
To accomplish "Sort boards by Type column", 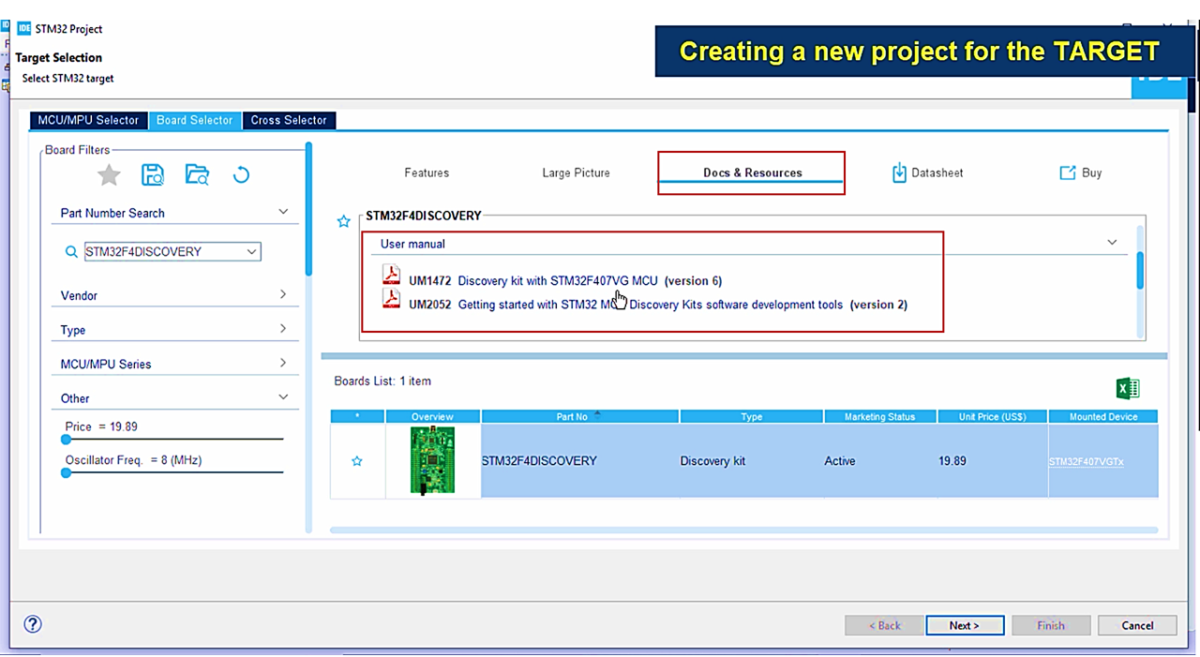I will [x=751, y=417].
